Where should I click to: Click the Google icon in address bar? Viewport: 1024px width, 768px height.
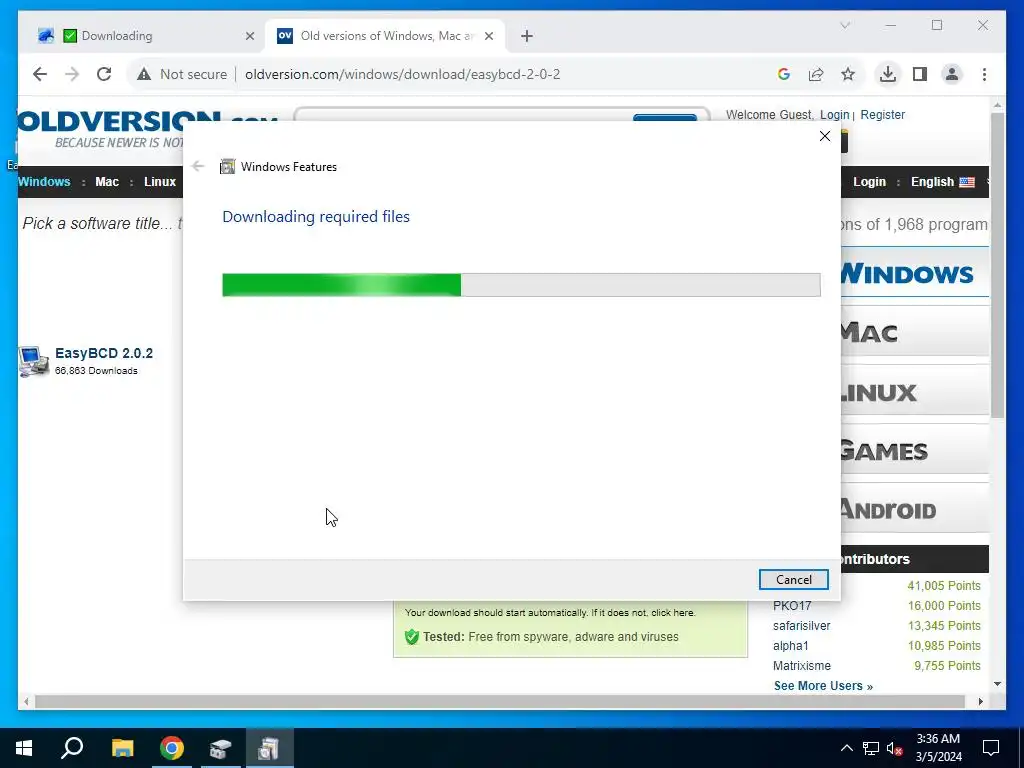coord(784,74)
